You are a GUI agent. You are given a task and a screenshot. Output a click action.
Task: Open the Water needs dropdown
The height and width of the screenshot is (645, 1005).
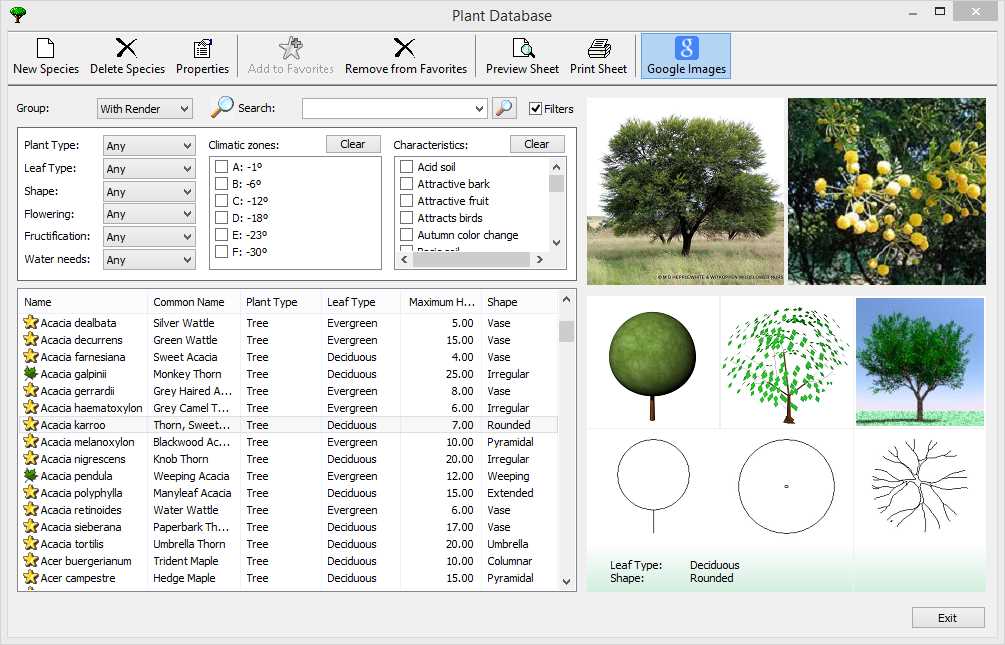point(149,260)
